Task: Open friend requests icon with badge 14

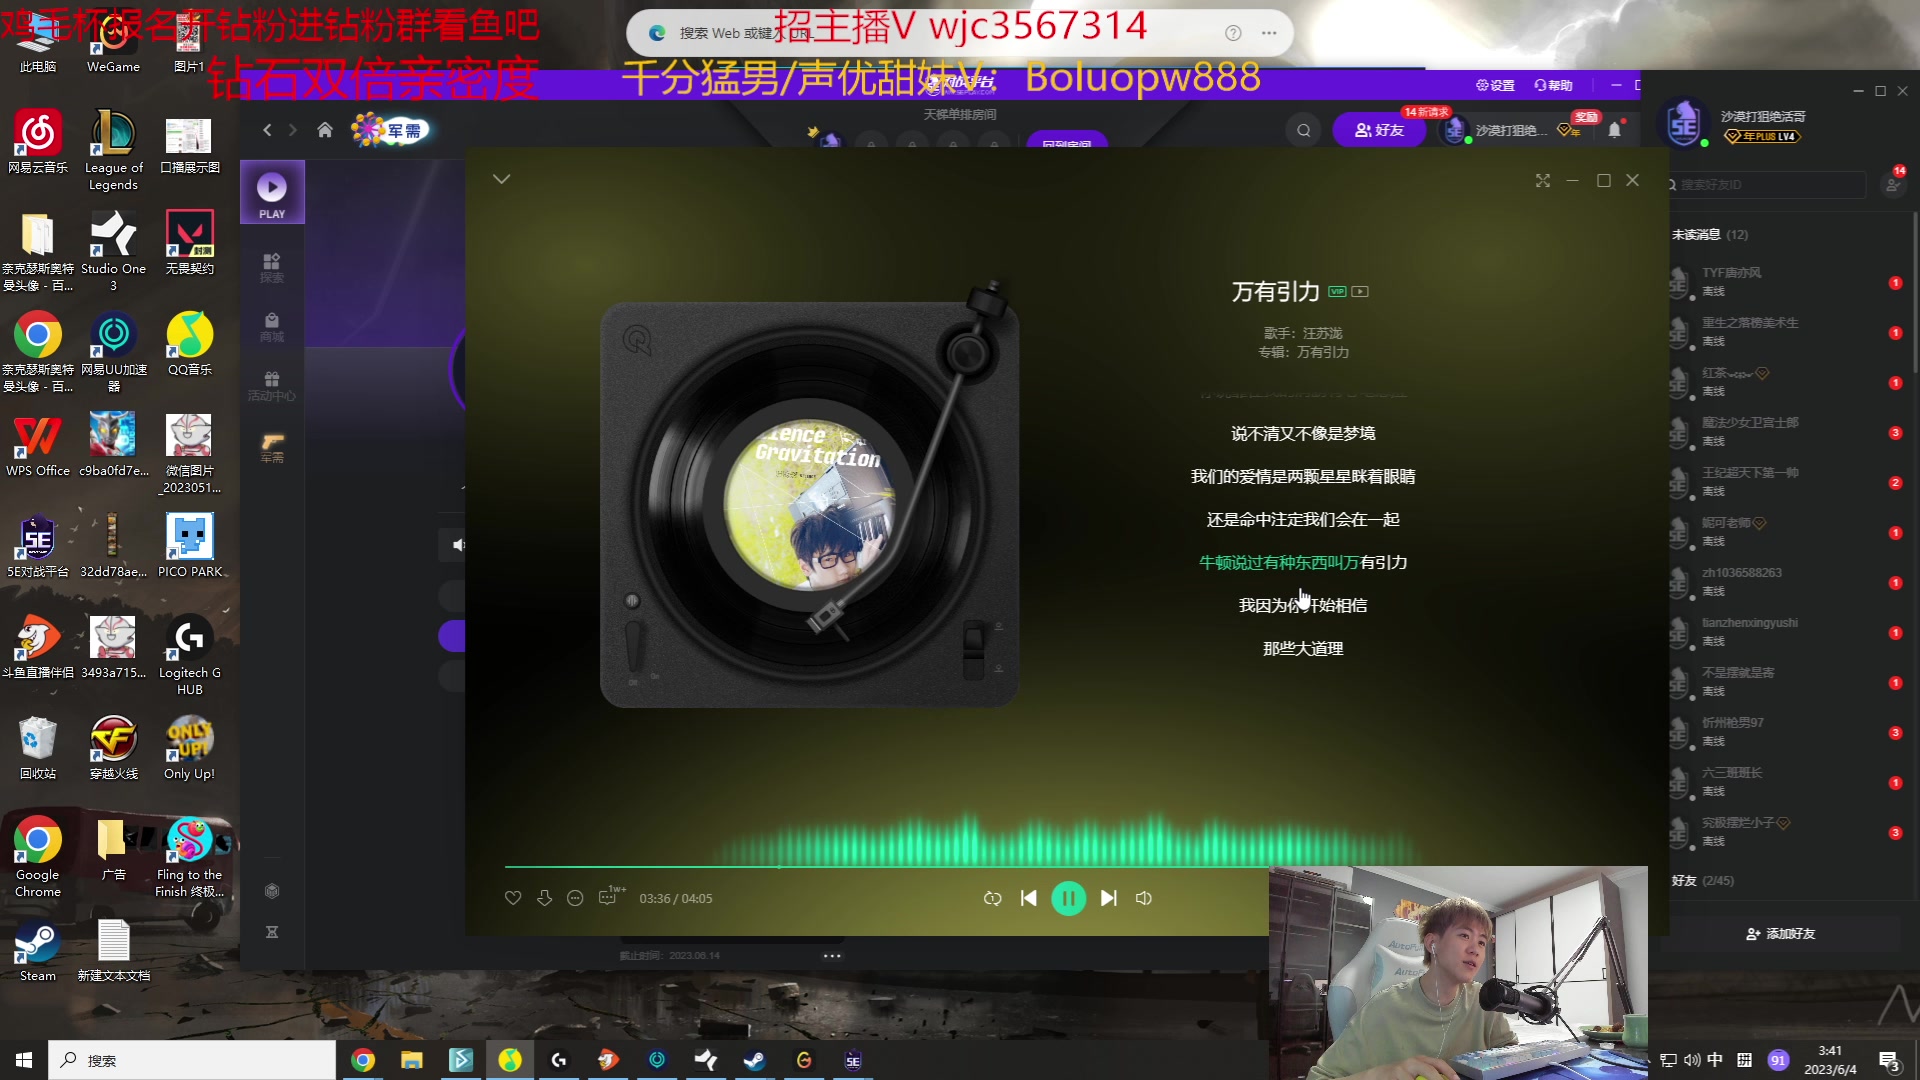Action: pos(1893,183)
